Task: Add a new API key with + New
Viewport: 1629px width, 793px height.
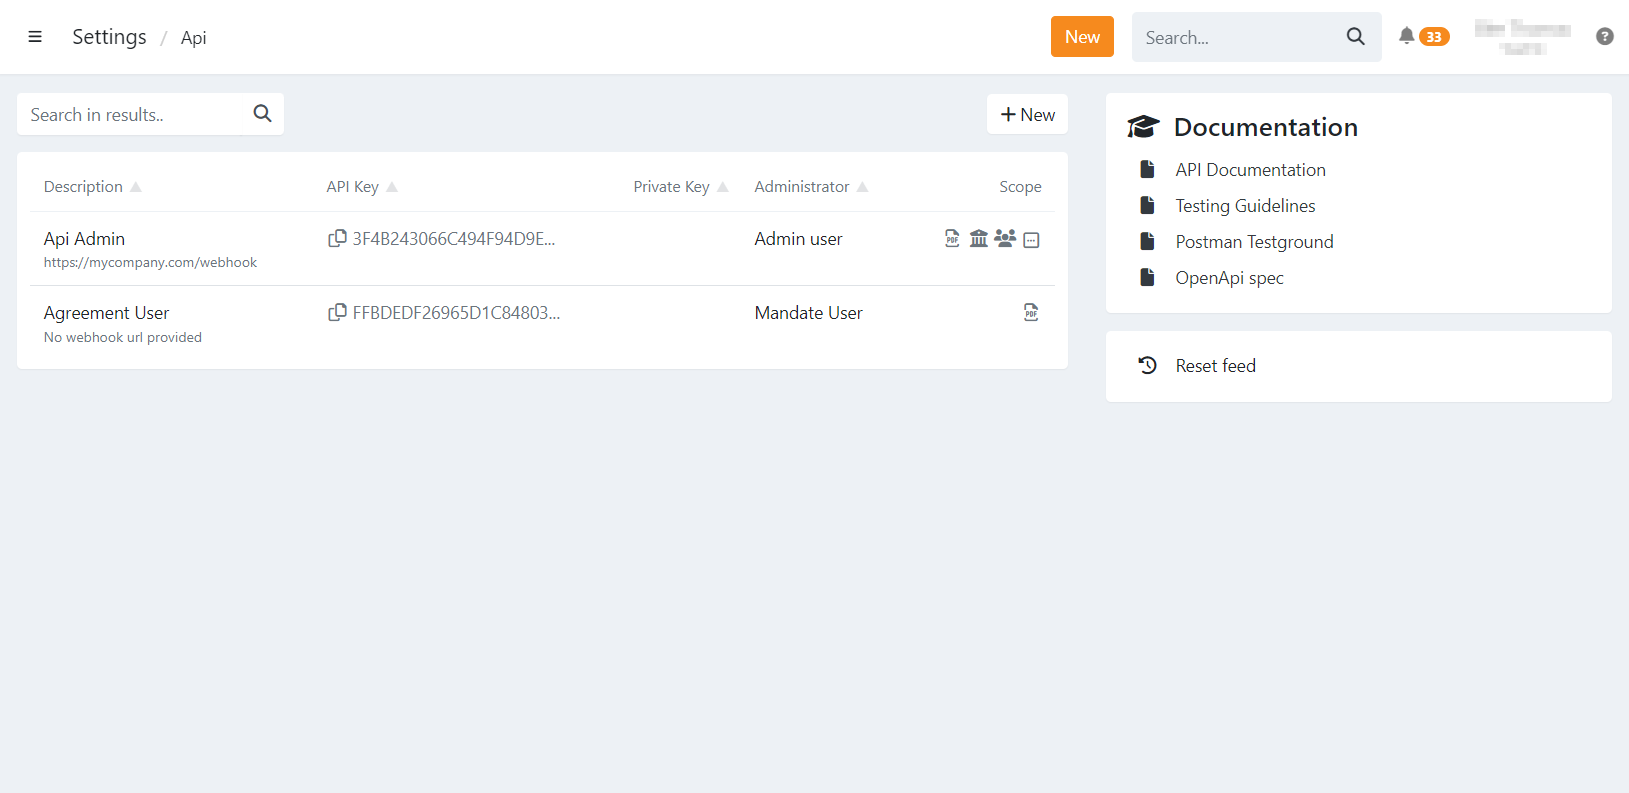Action: pos(1027,115)
